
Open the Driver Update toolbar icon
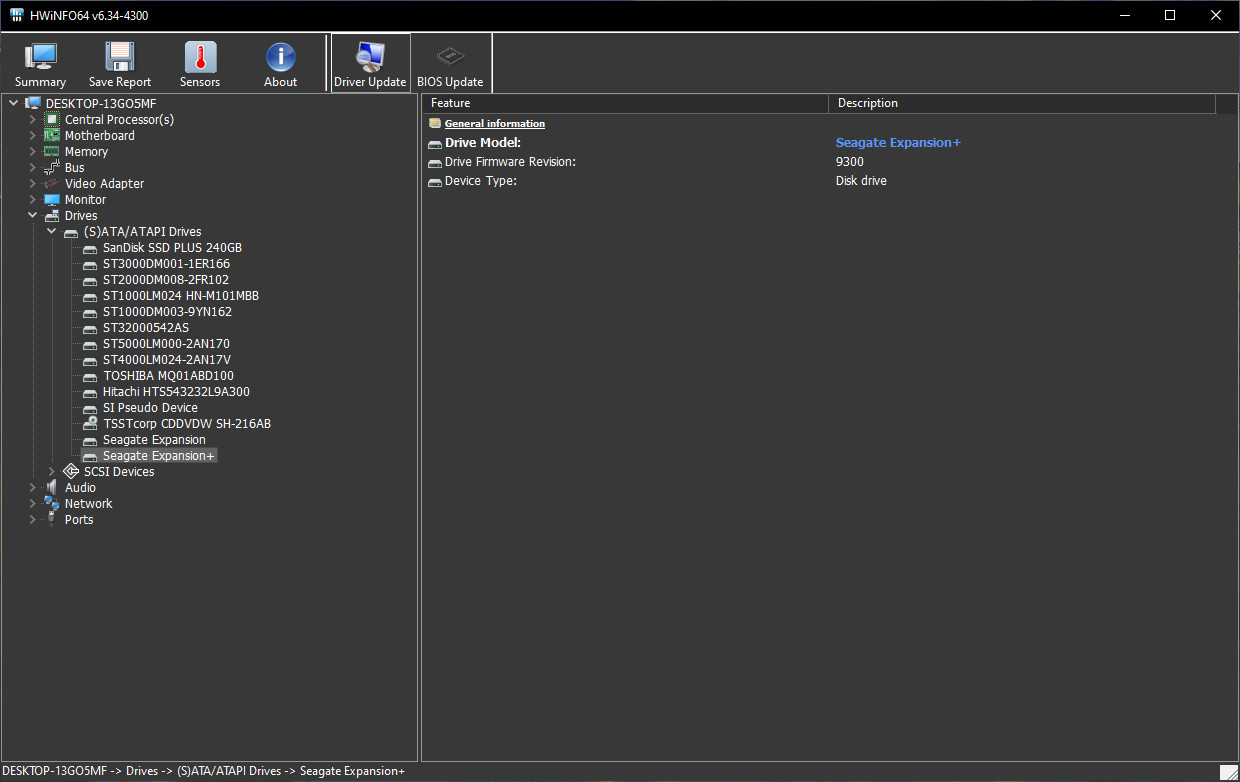pos(370,56)
